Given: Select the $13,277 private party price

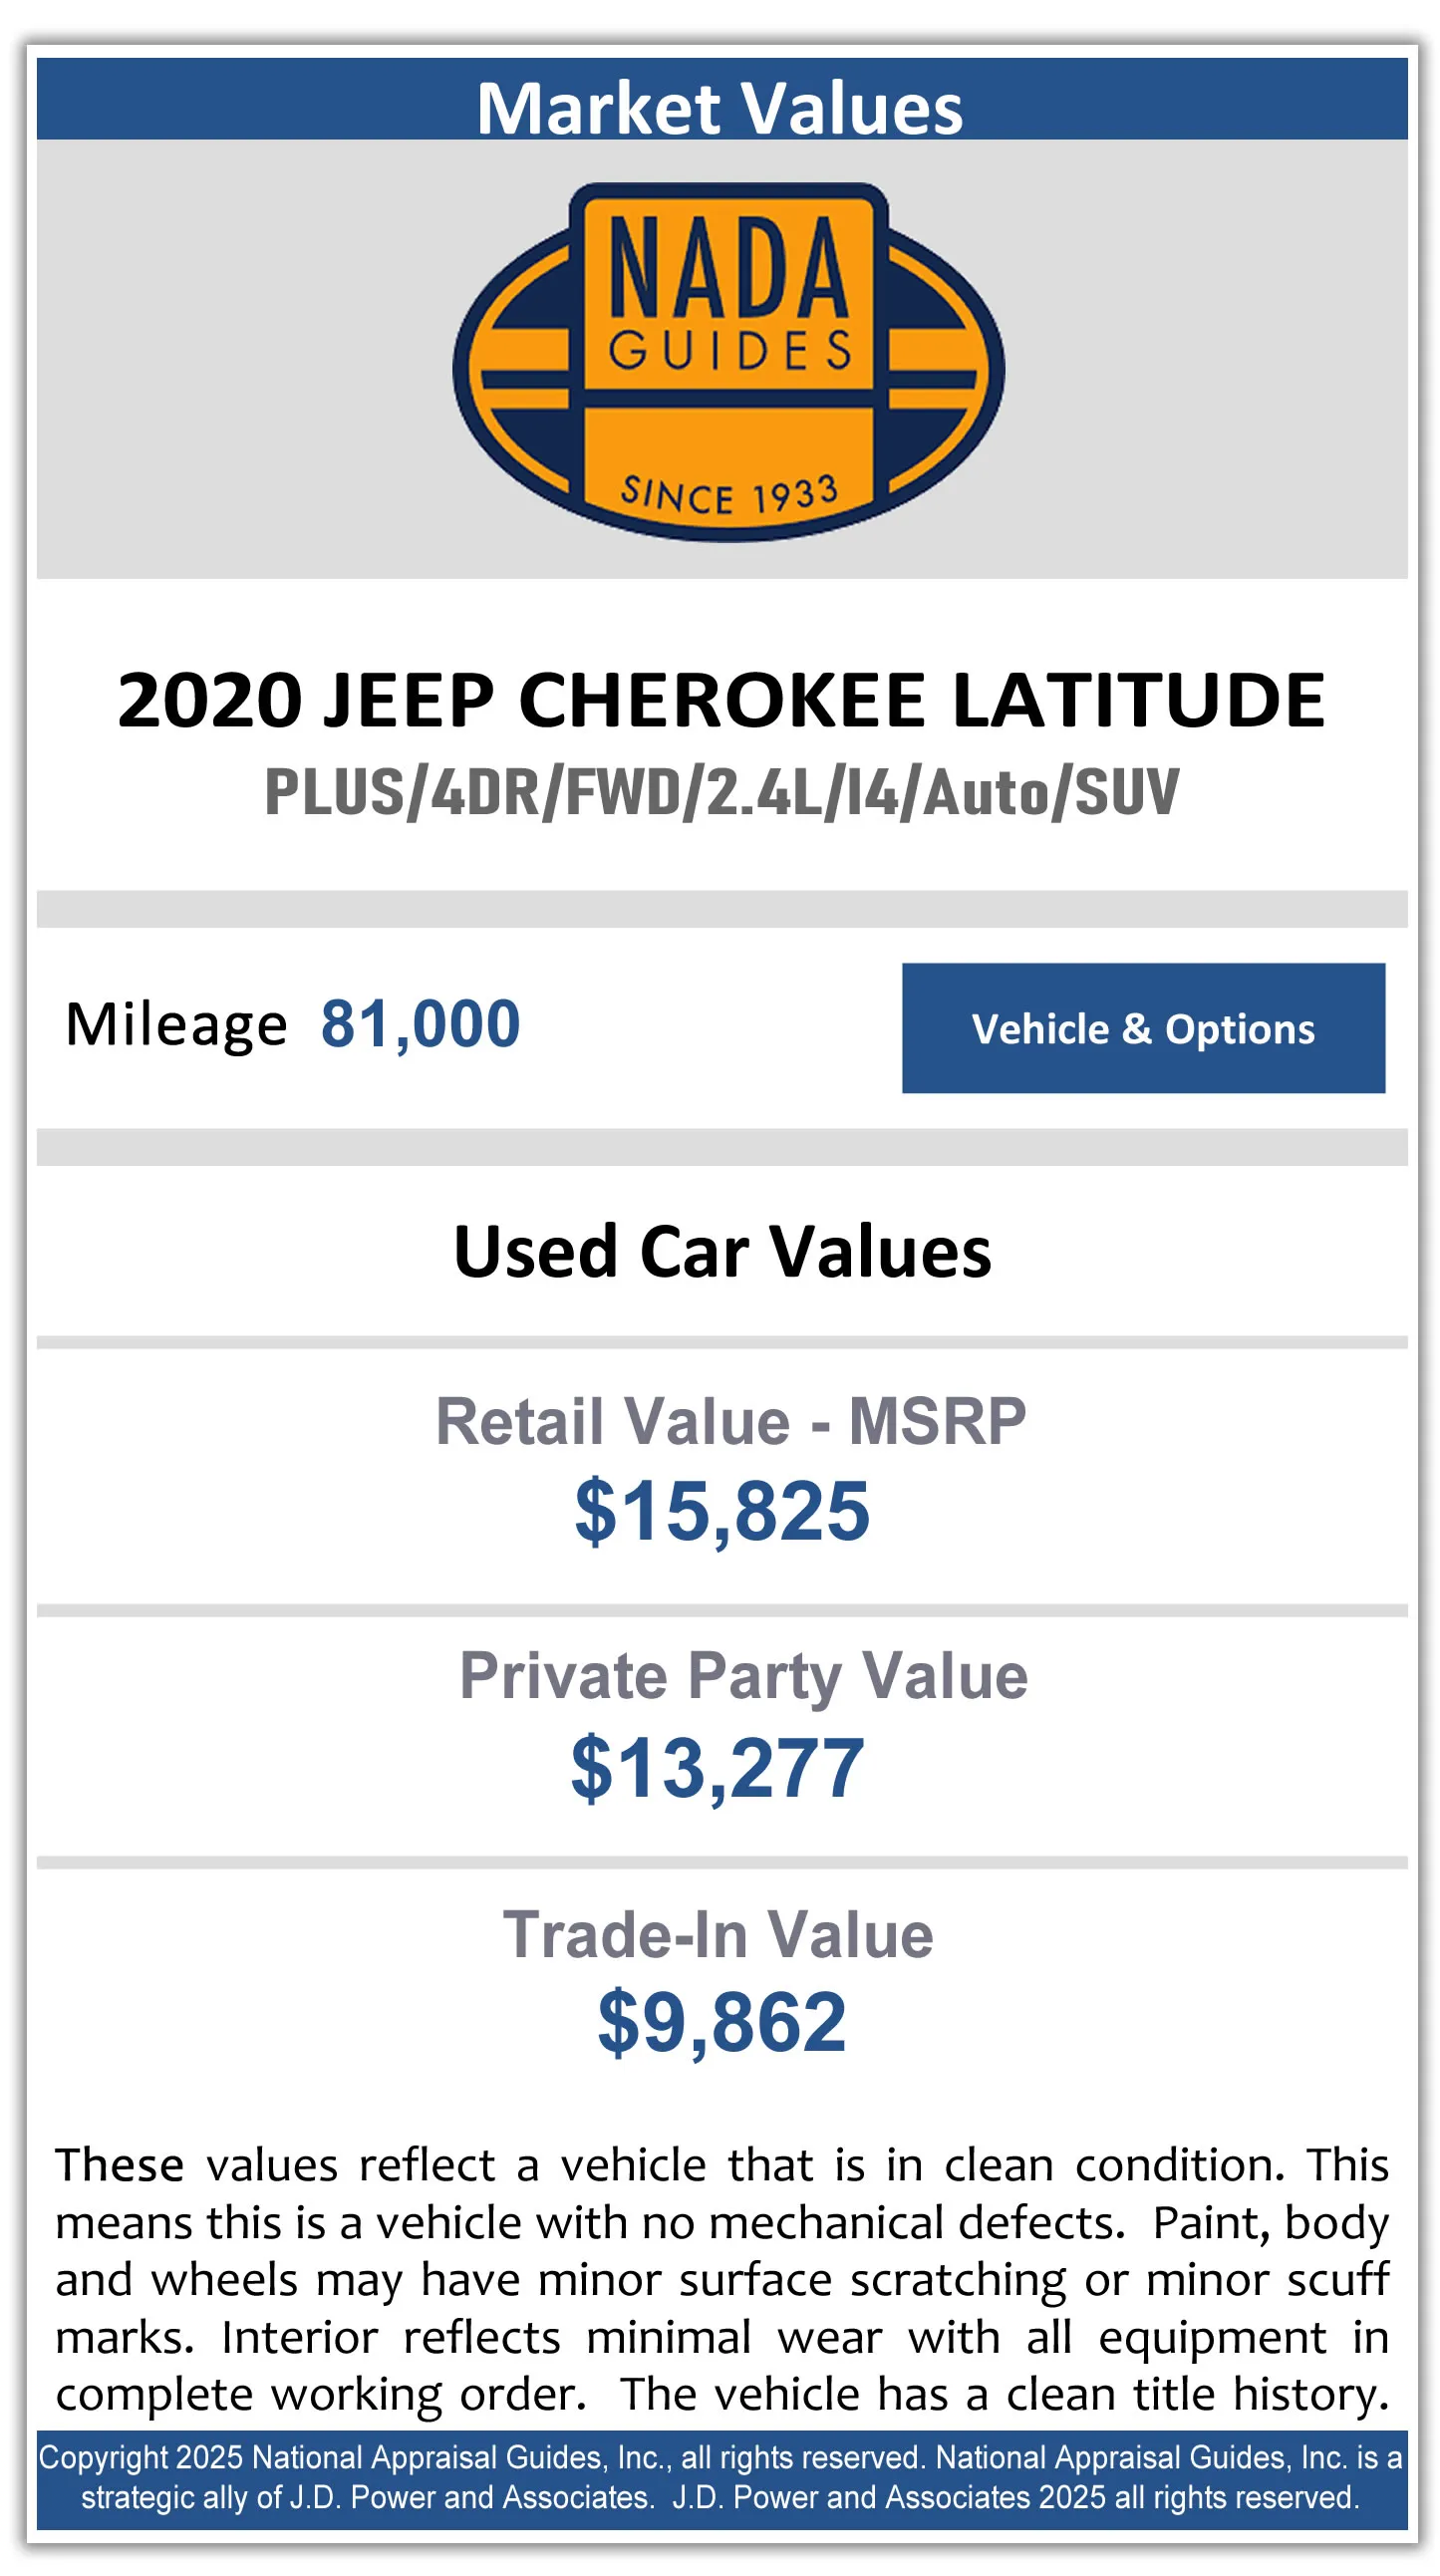Looking at the screenshot, I should tap(717, 1768).
